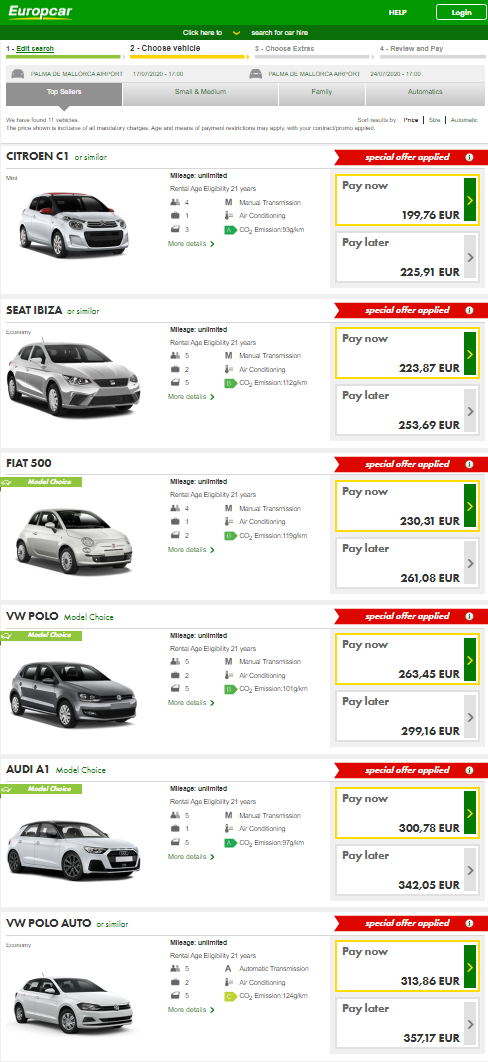
Task: Click return car icon beside second Palma airport
Action: [256, 74]
